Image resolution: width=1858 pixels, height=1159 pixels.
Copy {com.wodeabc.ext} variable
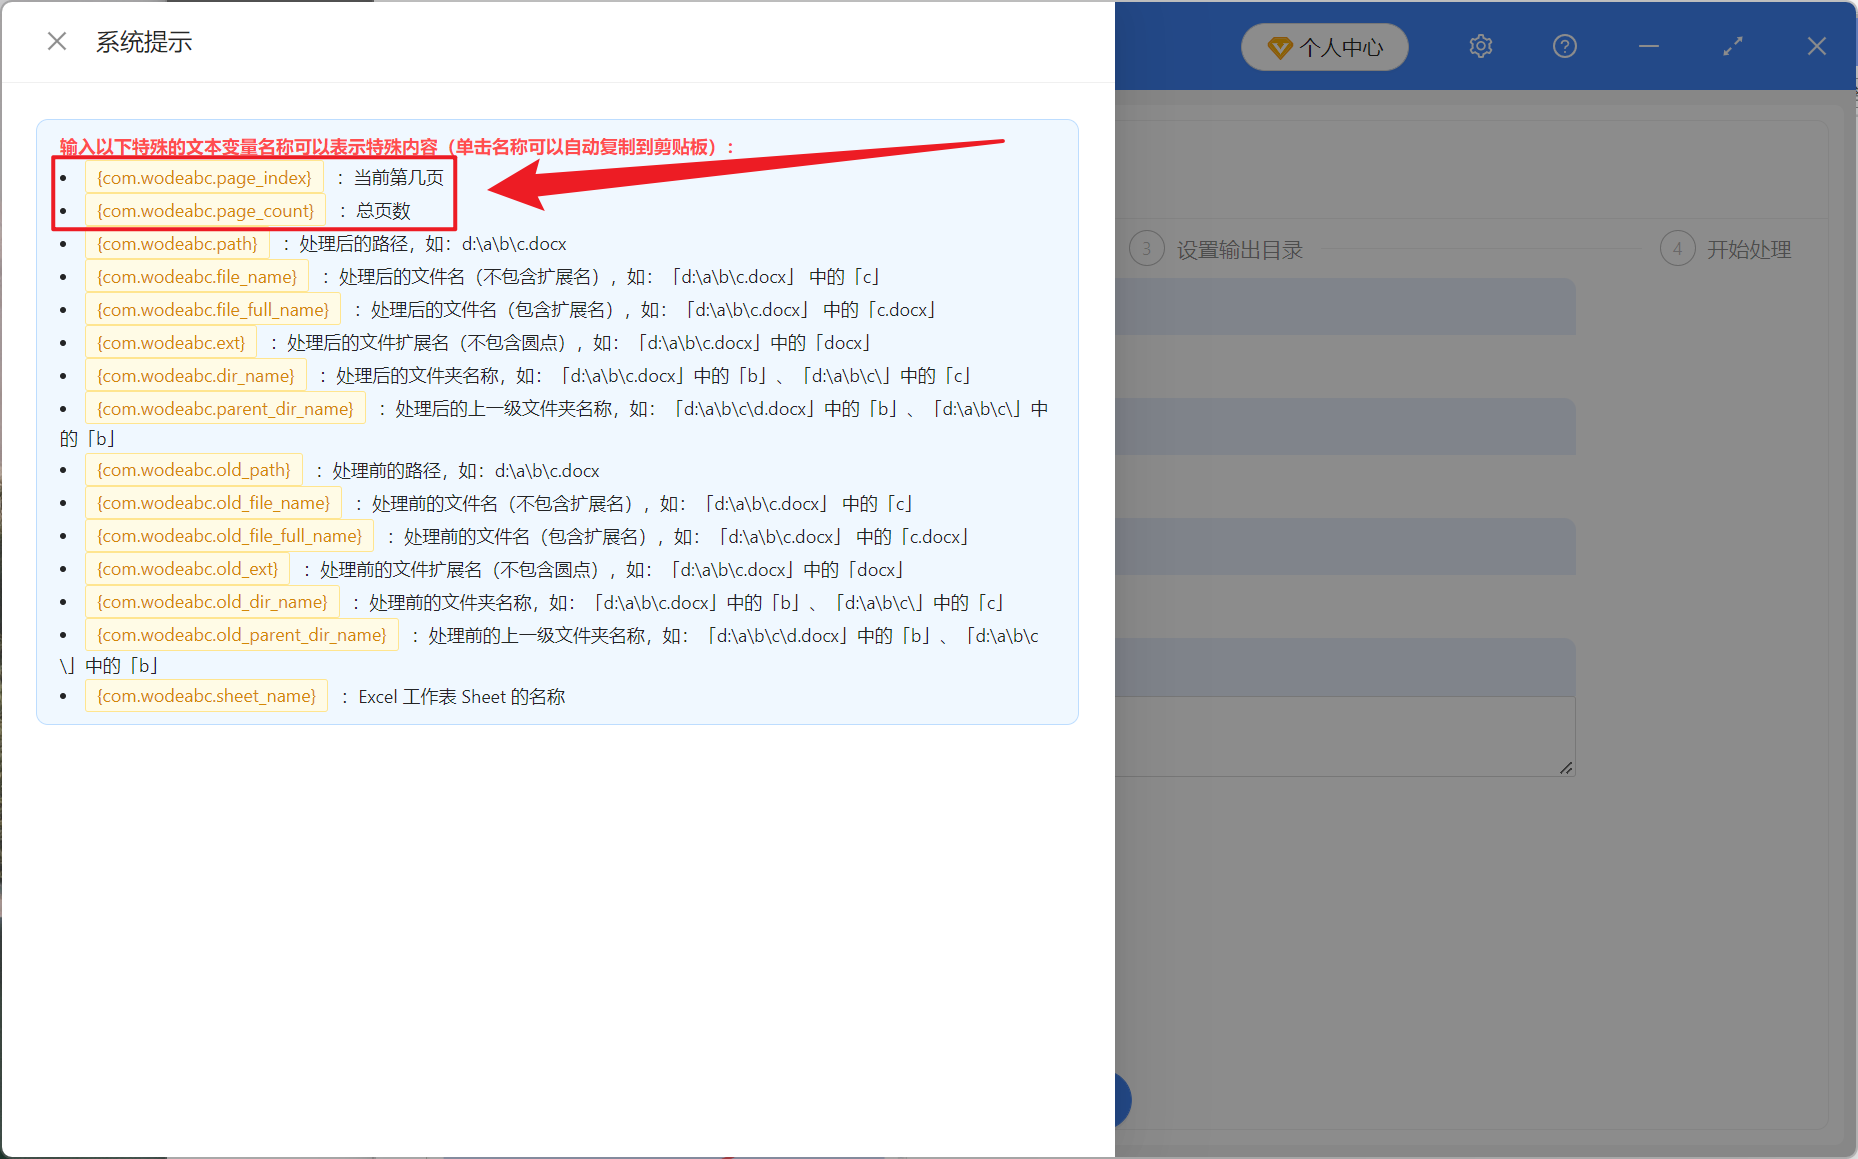click(x=171, y=342)
